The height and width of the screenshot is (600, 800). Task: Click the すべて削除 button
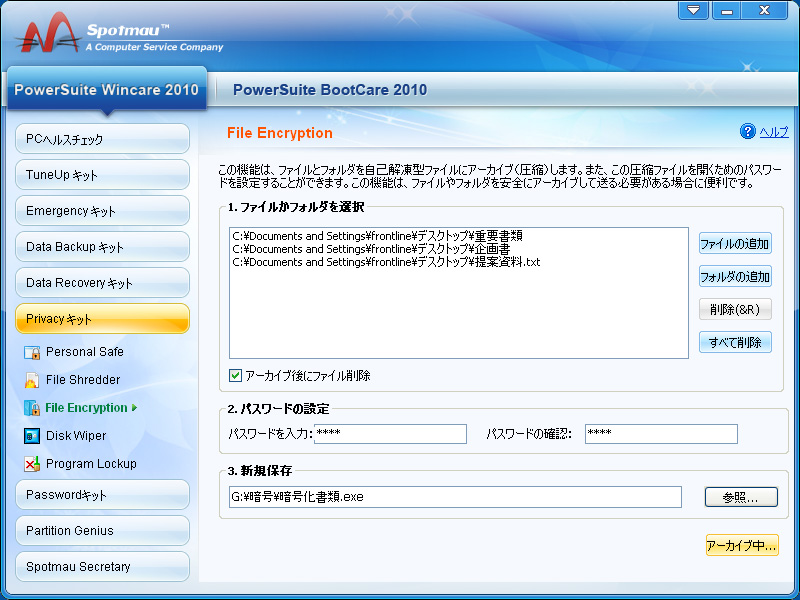pos(735,342)
